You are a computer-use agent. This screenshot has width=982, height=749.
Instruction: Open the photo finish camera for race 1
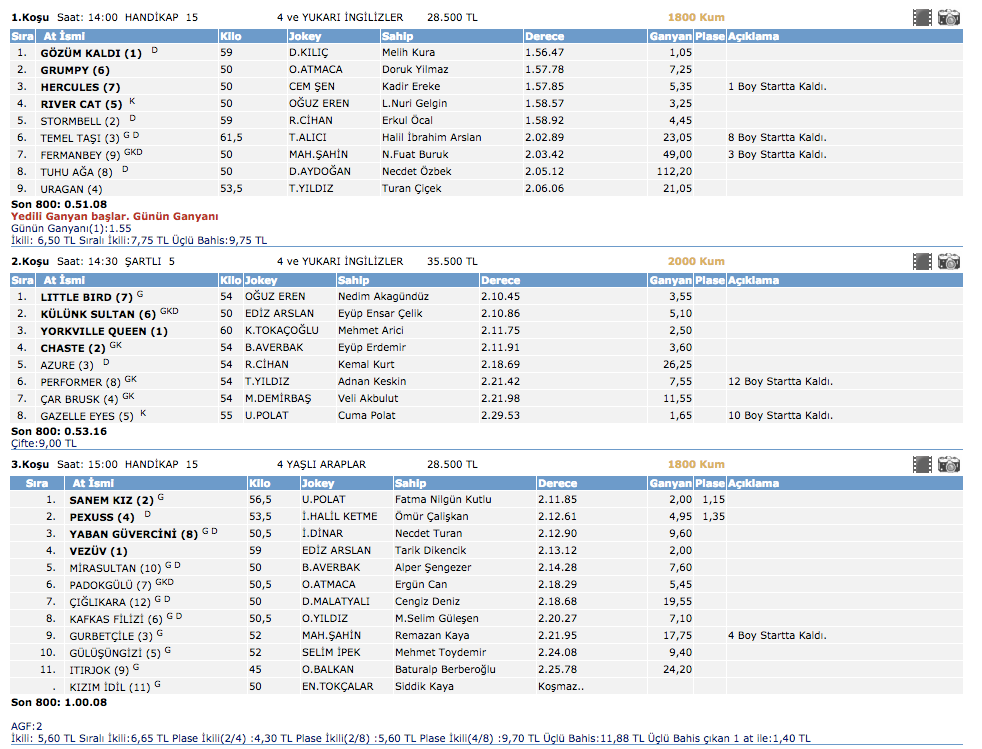[x=949, y=17]
